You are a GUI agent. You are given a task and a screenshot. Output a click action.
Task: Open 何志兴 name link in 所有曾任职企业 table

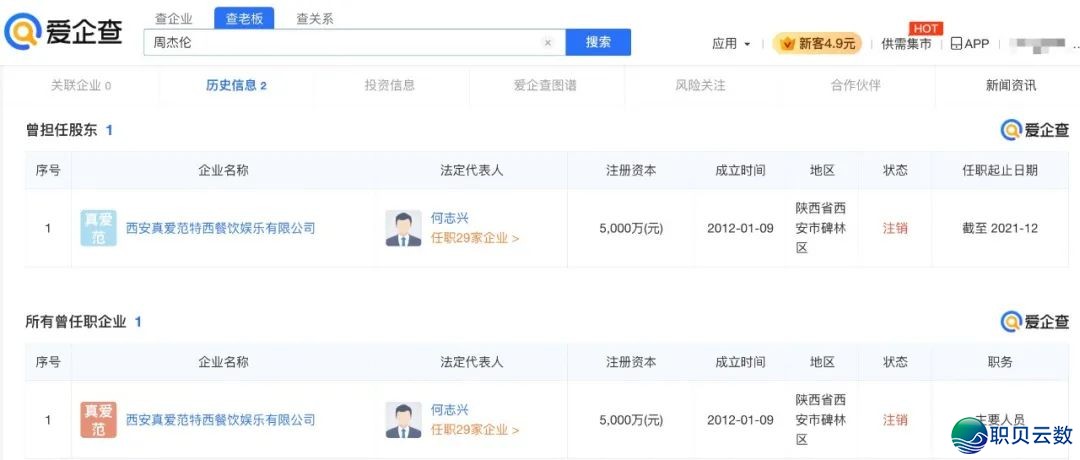[x=450, y=410]
